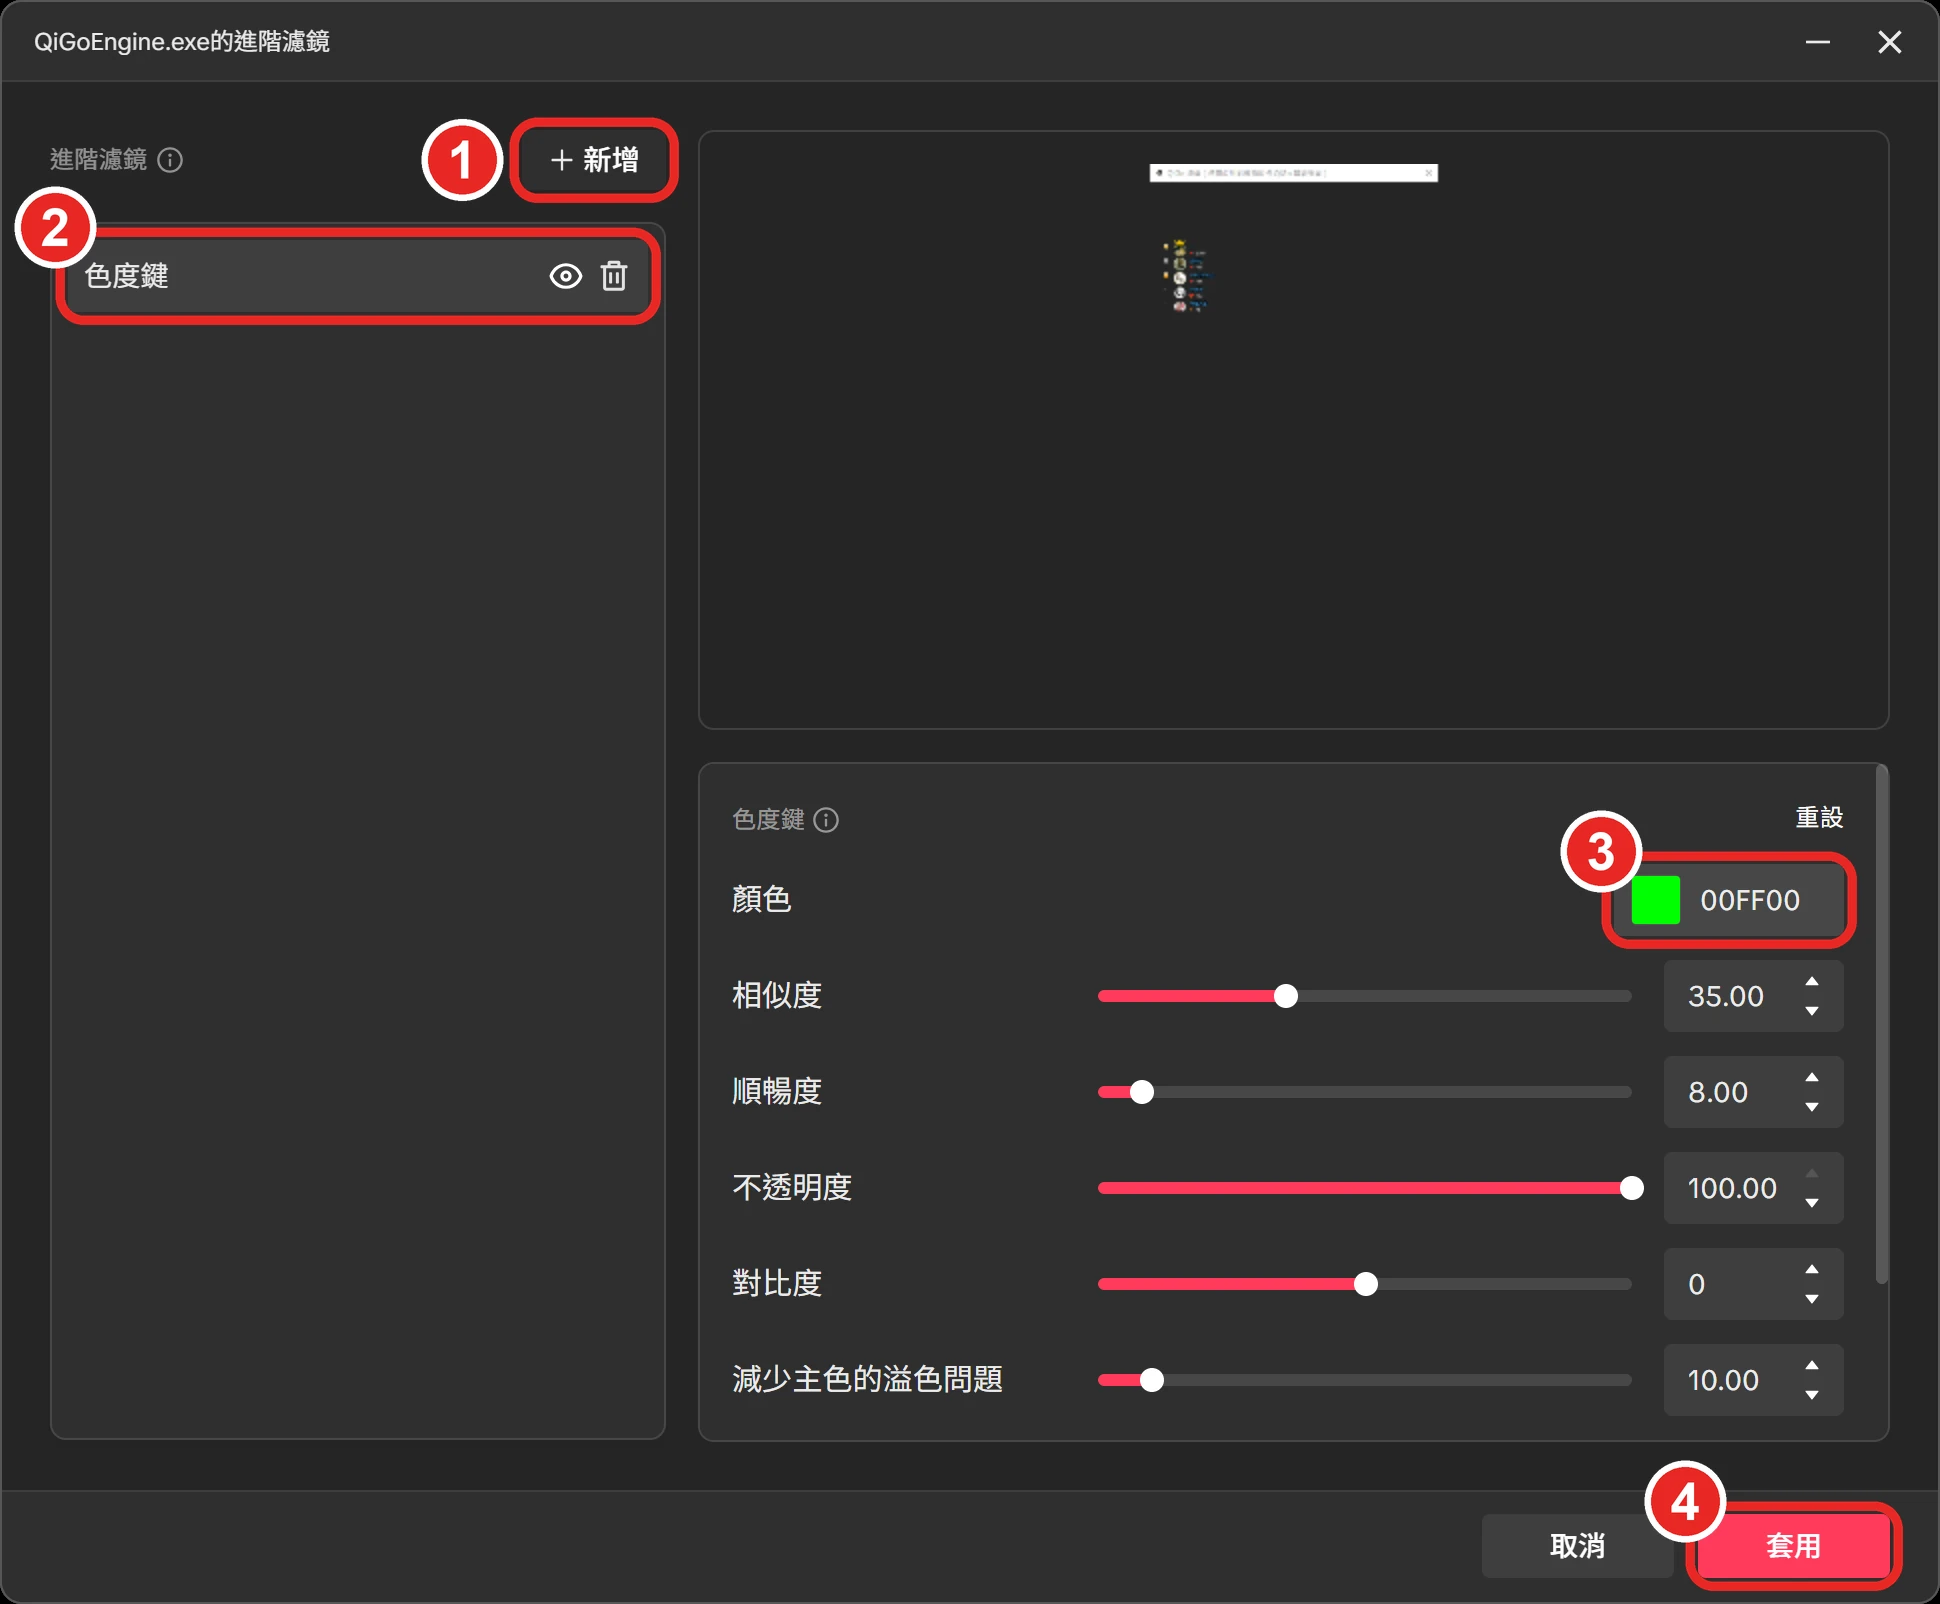Delete the 色度鍵 filter with trash icon
Image resolution: width=1940 pixels, height=1604 pixels.
(614, 276)
